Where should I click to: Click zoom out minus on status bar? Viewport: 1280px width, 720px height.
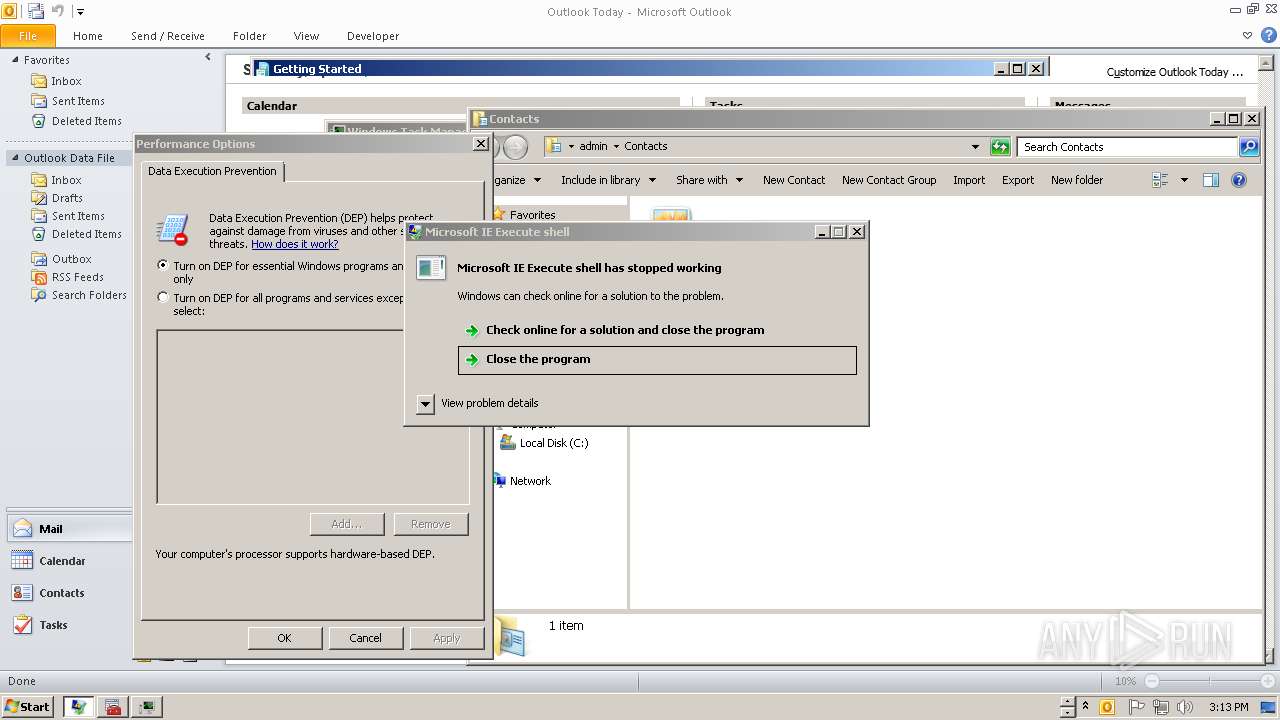[1152, 681]
